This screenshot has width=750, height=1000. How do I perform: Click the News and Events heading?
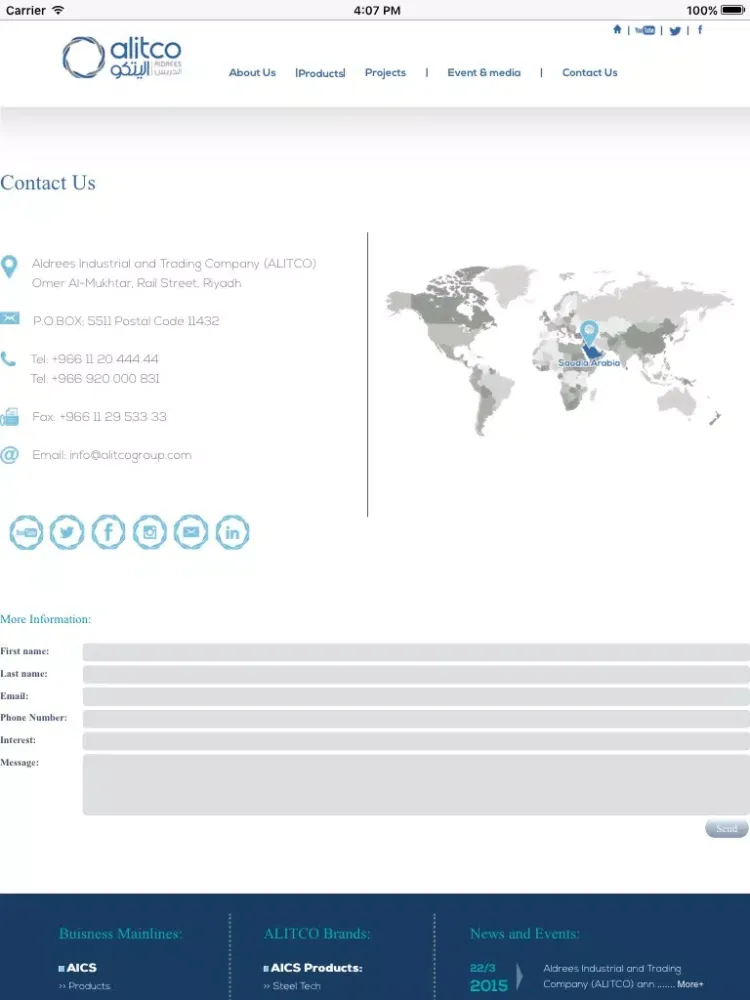524,934
